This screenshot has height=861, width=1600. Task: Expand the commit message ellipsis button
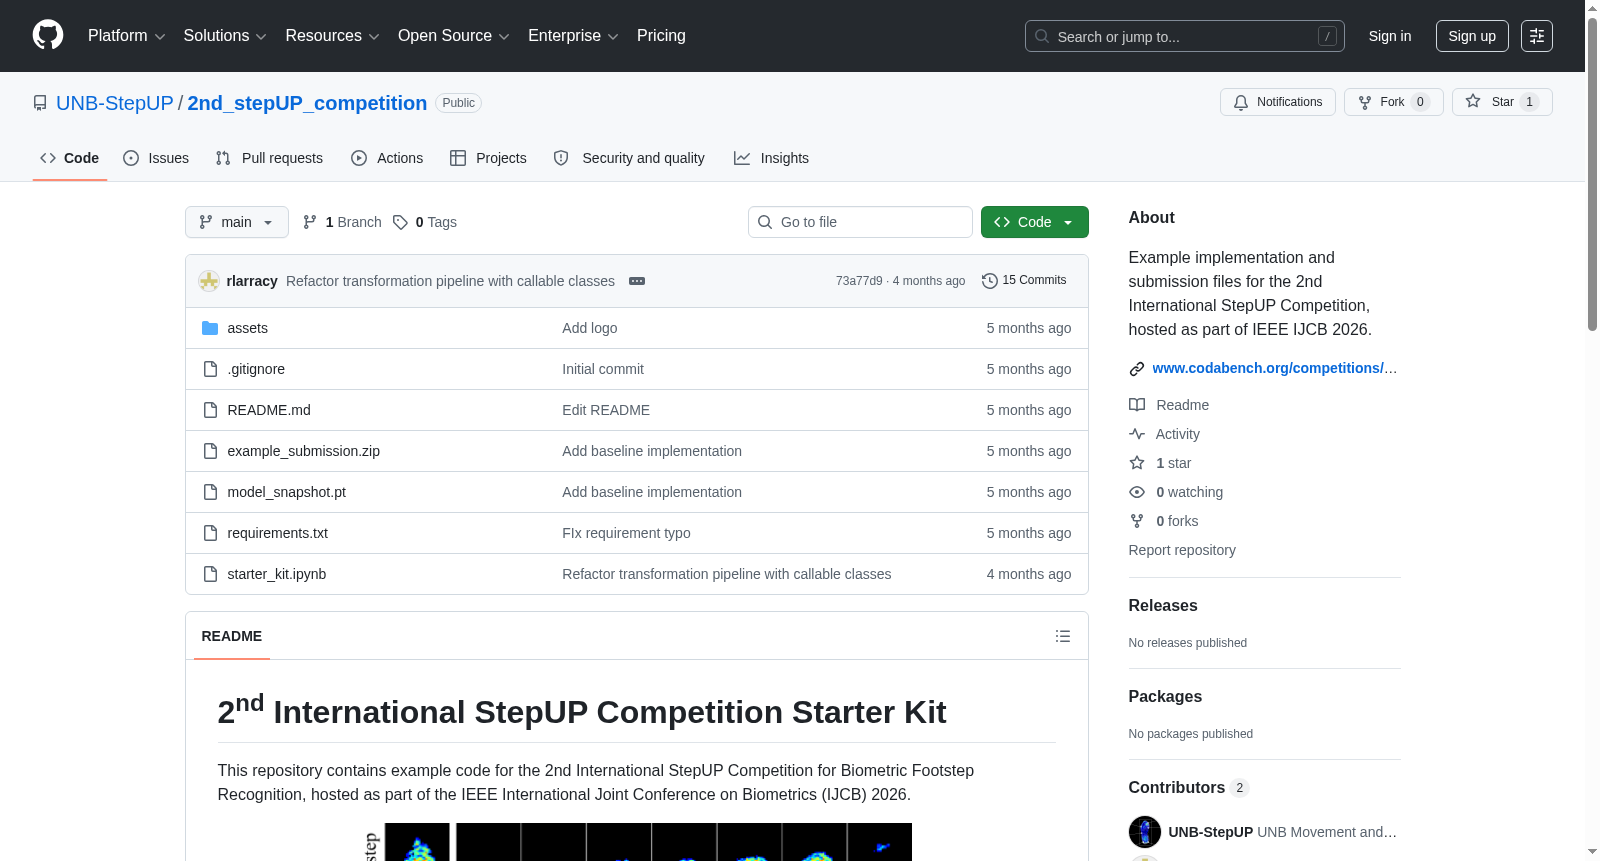[x=637, y=281]
